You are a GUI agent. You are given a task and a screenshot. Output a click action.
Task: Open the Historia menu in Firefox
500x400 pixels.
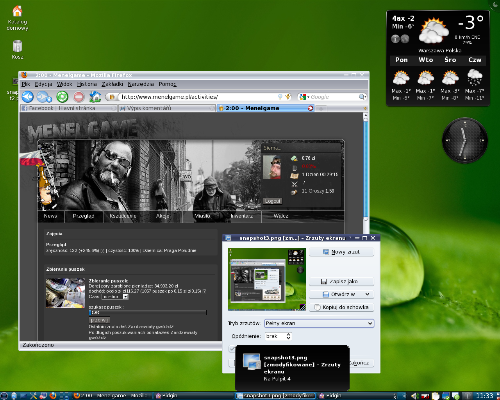pyautogui.click(x=87, y=84)
